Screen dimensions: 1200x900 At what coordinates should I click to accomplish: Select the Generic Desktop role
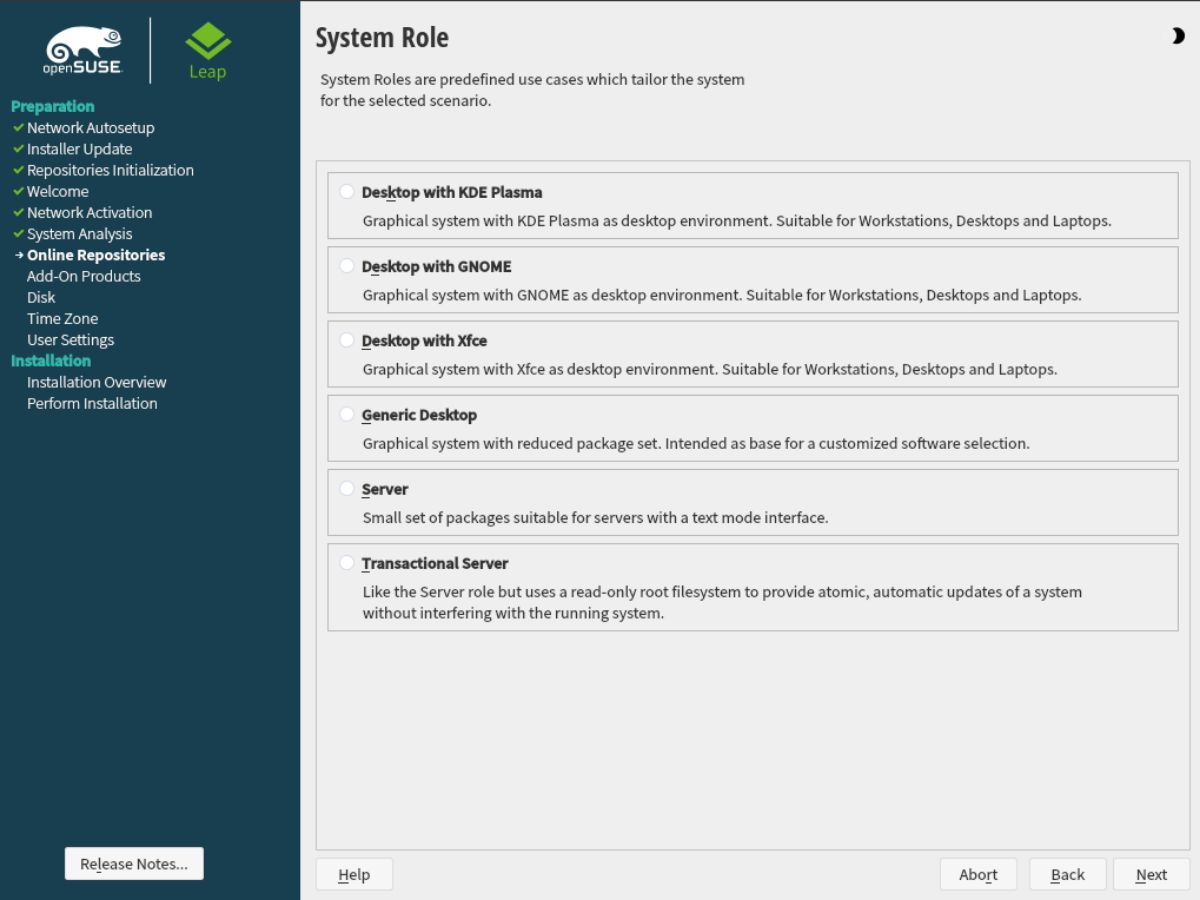347,414
